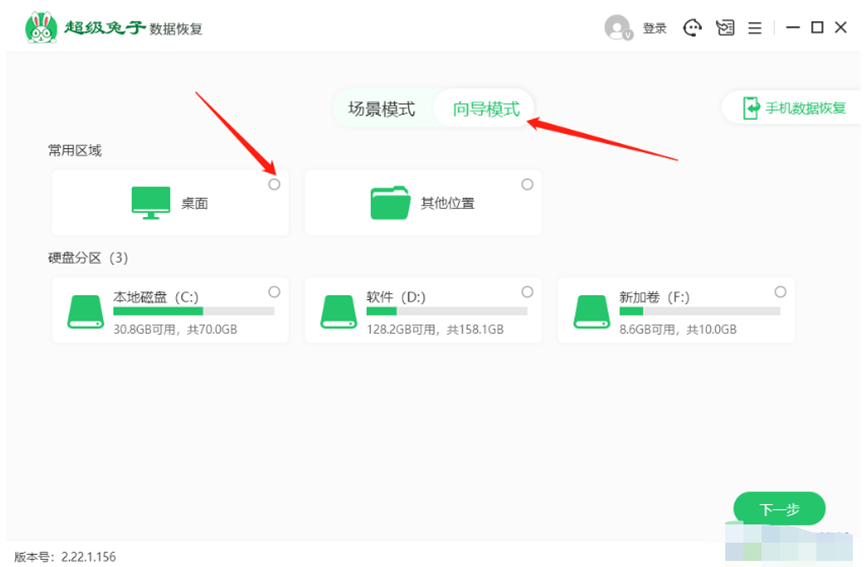Click 30.8GB可用, 共70.0GB text
This screenshot has height=567, width=865.
click(175, 329)
